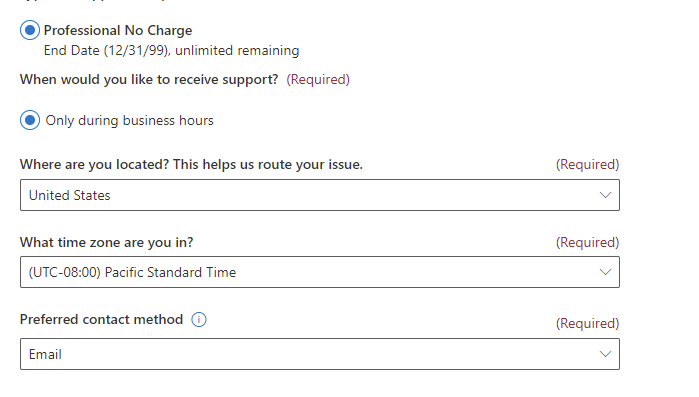Open the Preferred contact method info icon
Viewport: 699px width, 397px height.
[199, 319]
